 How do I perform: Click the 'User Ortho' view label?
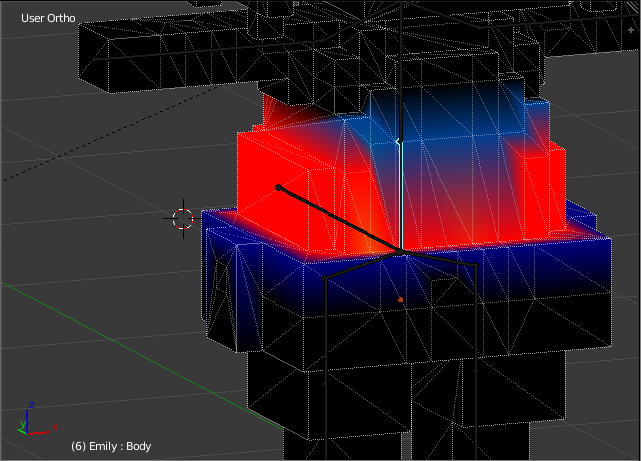coord(48,18)
